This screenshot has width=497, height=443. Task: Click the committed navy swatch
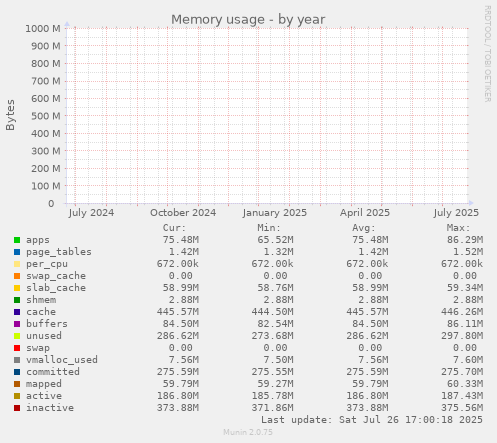point(17,372)
